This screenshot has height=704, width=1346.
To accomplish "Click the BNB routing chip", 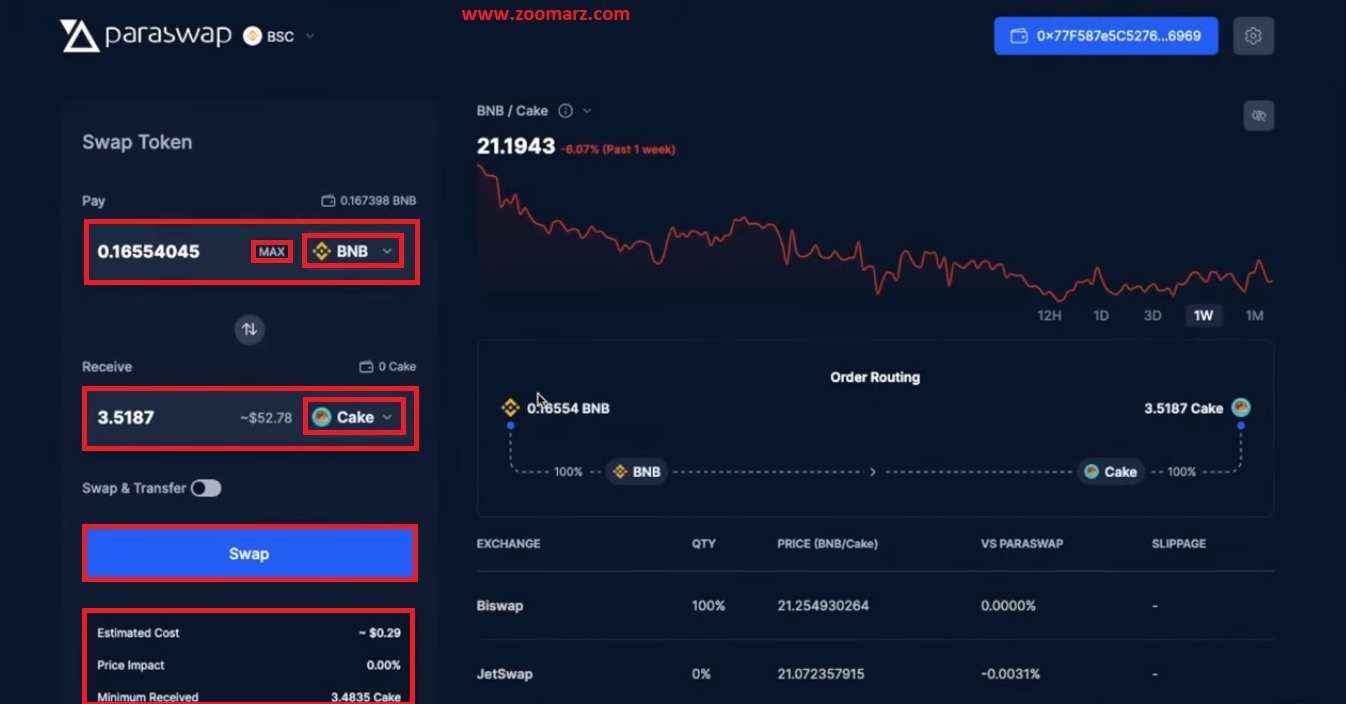I will (x=636, y=471).
